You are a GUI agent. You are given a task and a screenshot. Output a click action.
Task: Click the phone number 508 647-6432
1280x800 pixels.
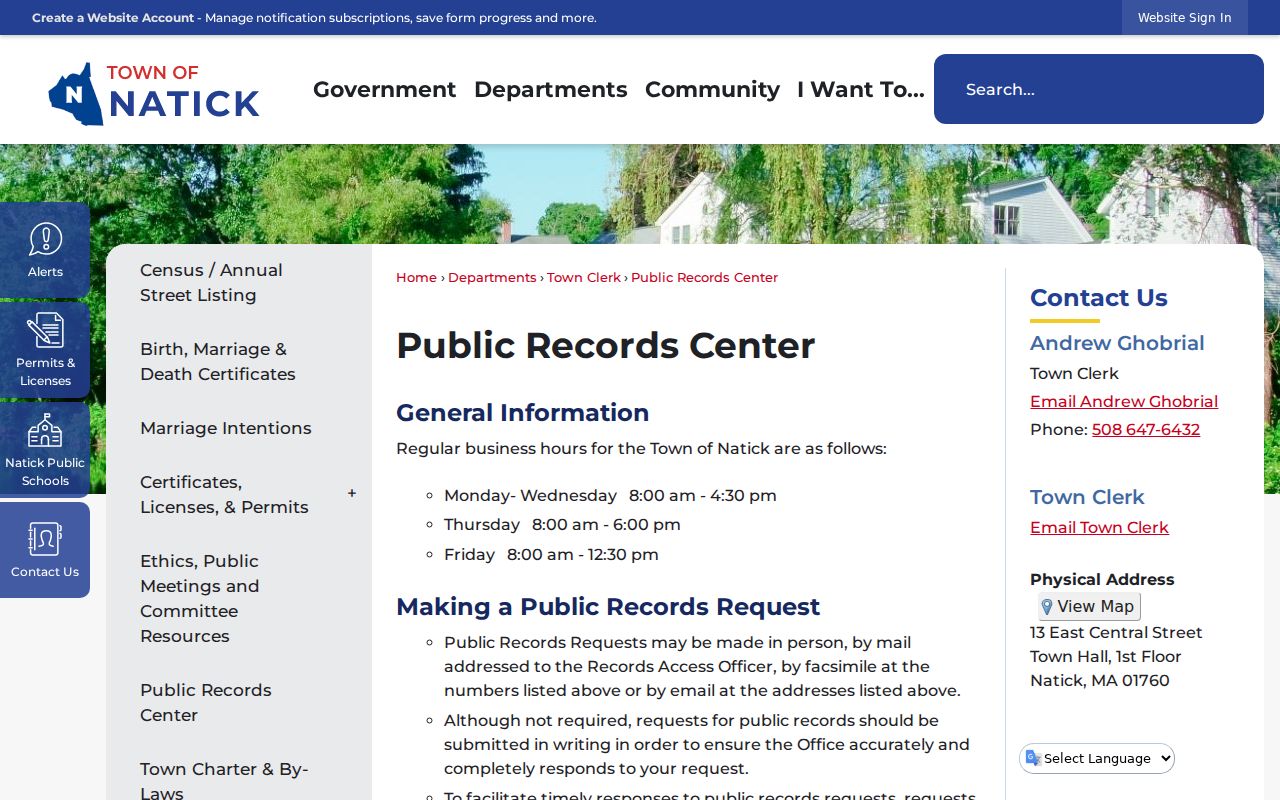click(1146, 429)
